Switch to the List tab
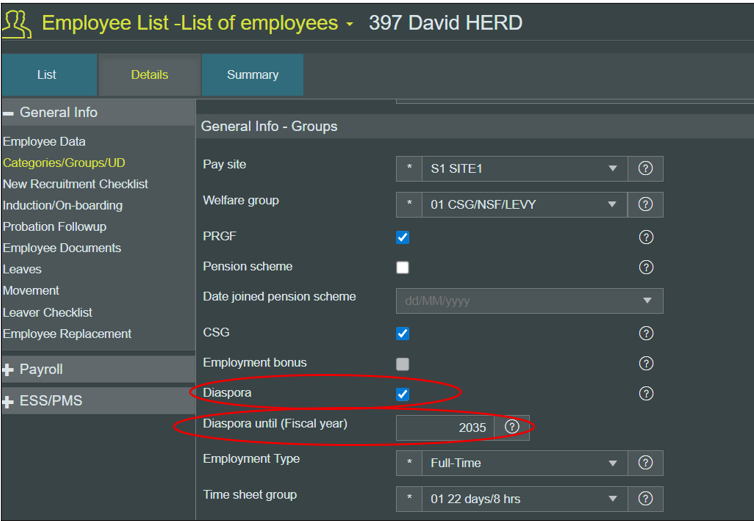The image size is (754, 521). click(47, 75)
